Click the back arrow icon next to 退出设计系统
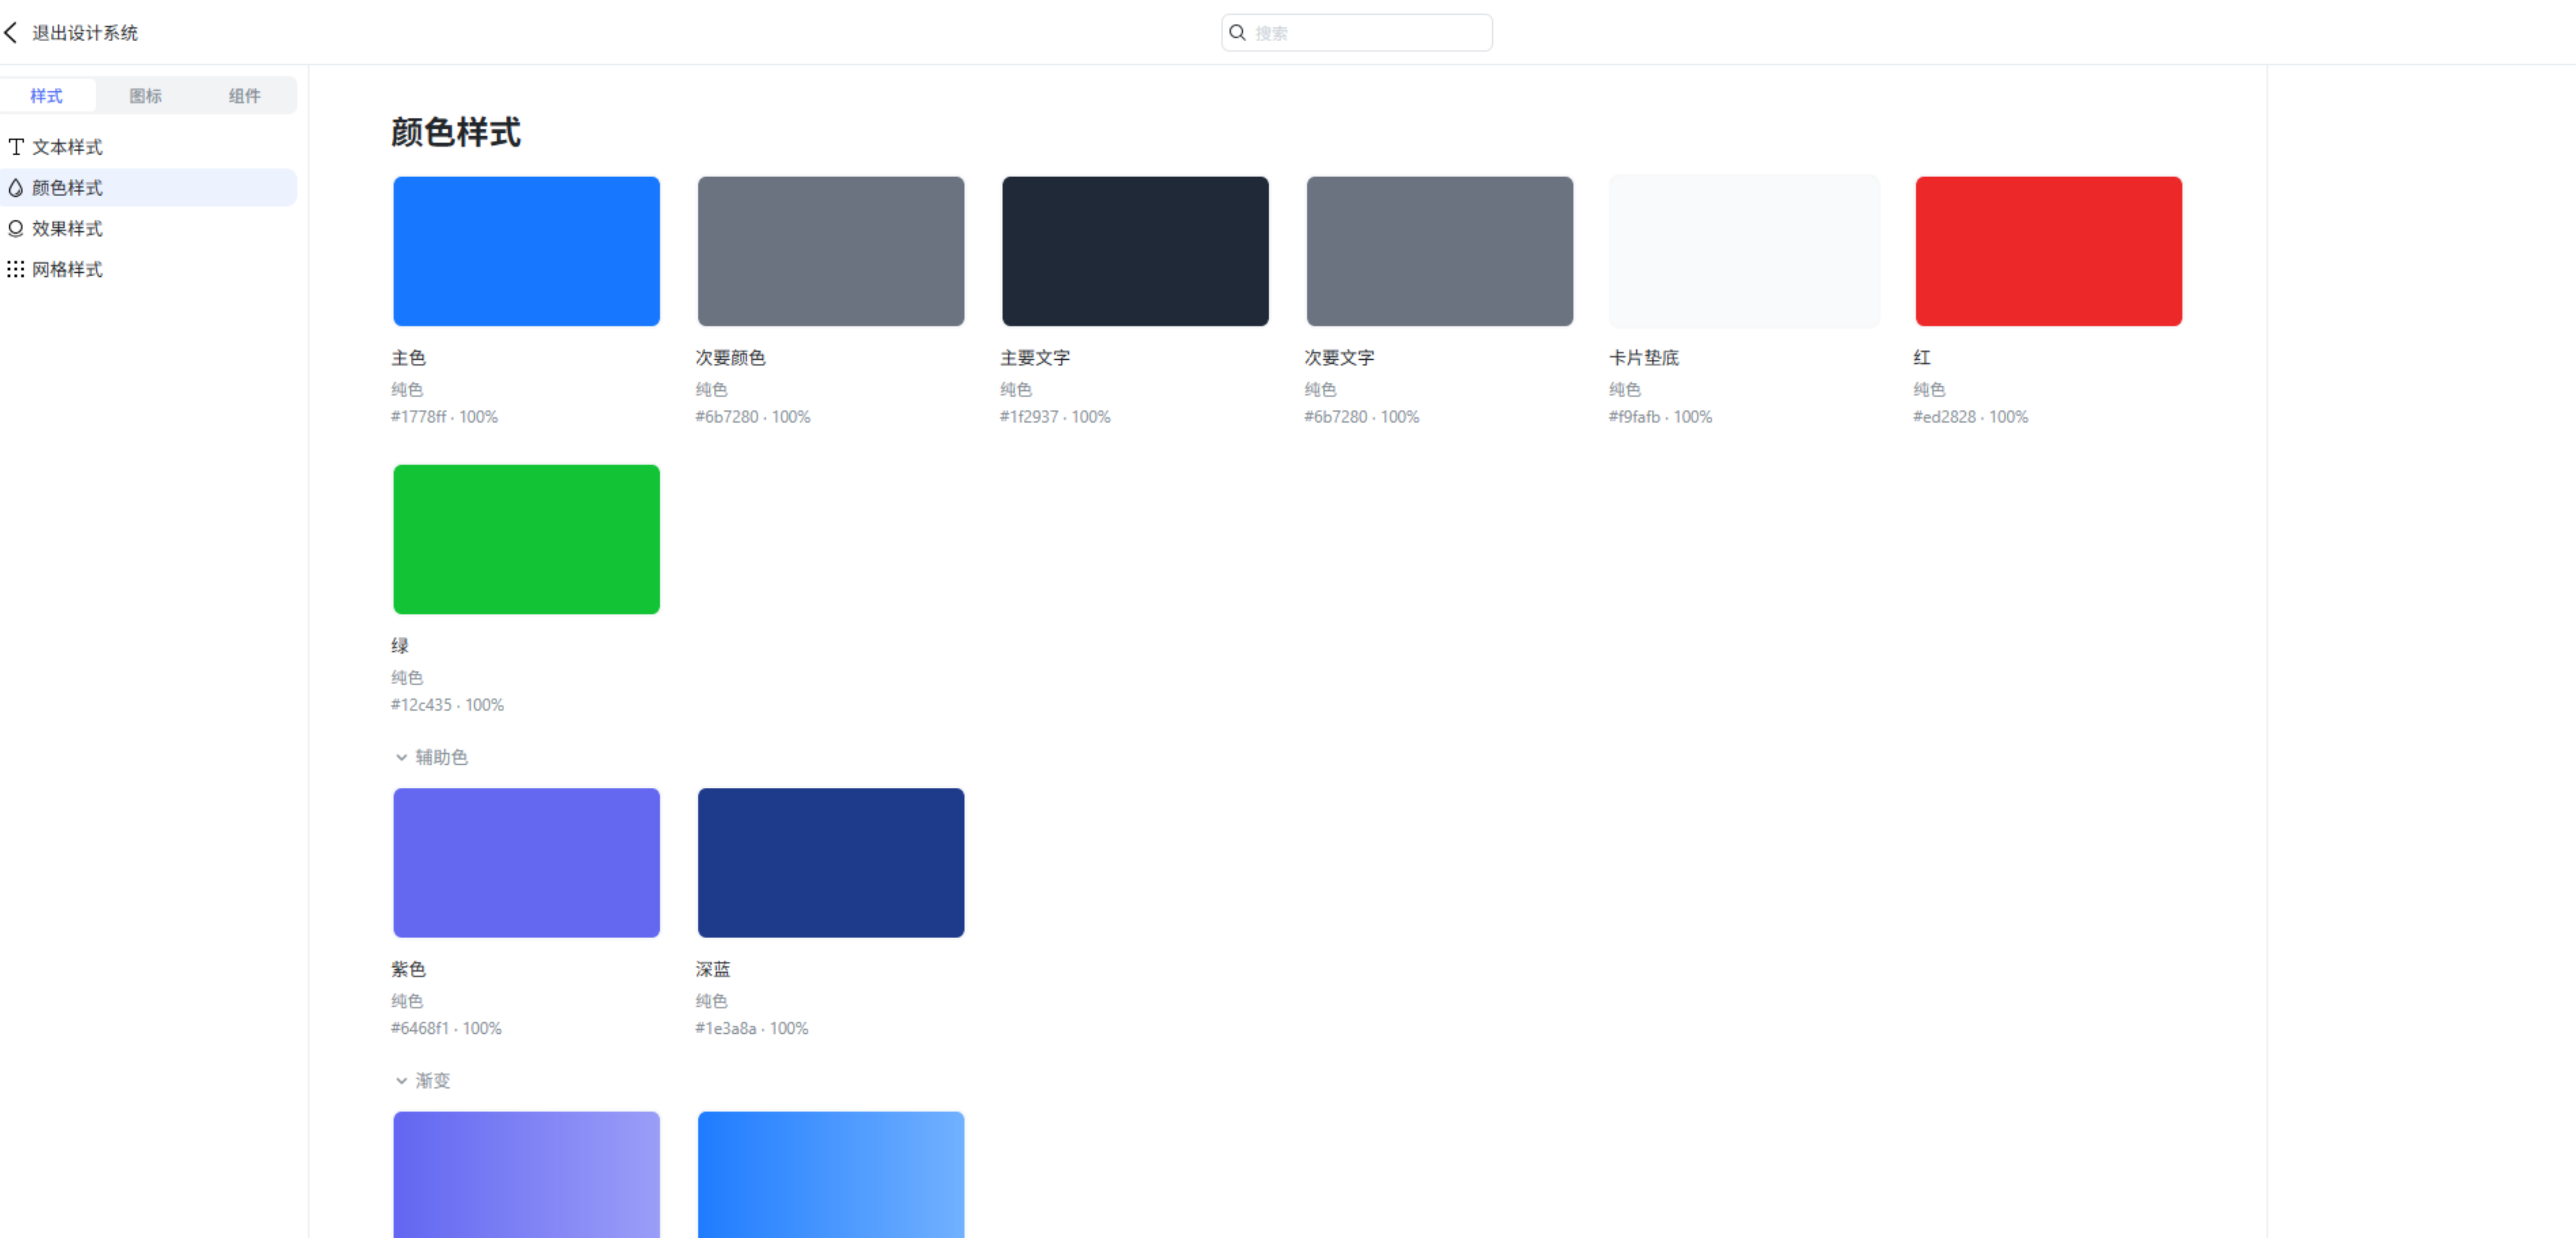The width and height of the screenshot is (2576, 1238). (x=11, y=33)
